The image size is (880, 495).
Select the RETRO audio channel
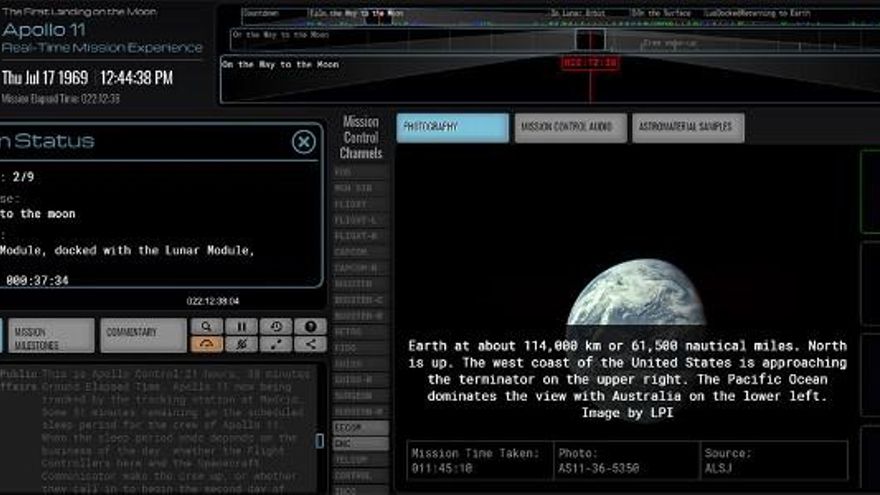pyautogui.click(x=360, y=332)
